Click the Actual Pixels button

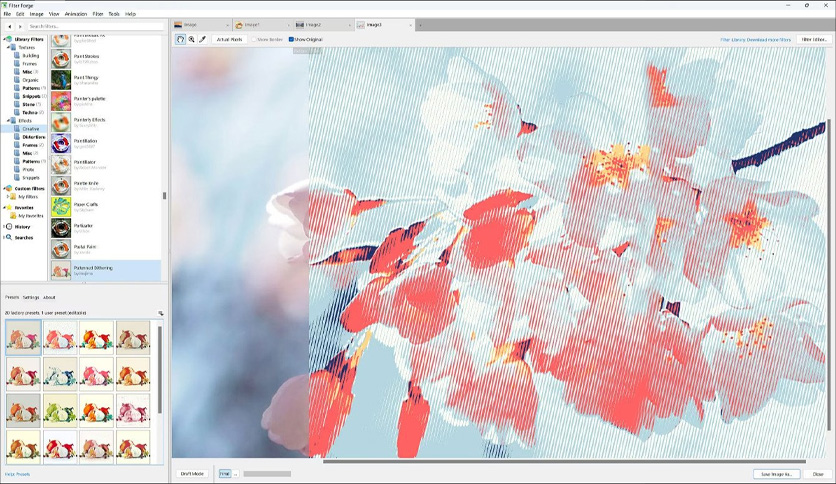click(x=229, y=39)
